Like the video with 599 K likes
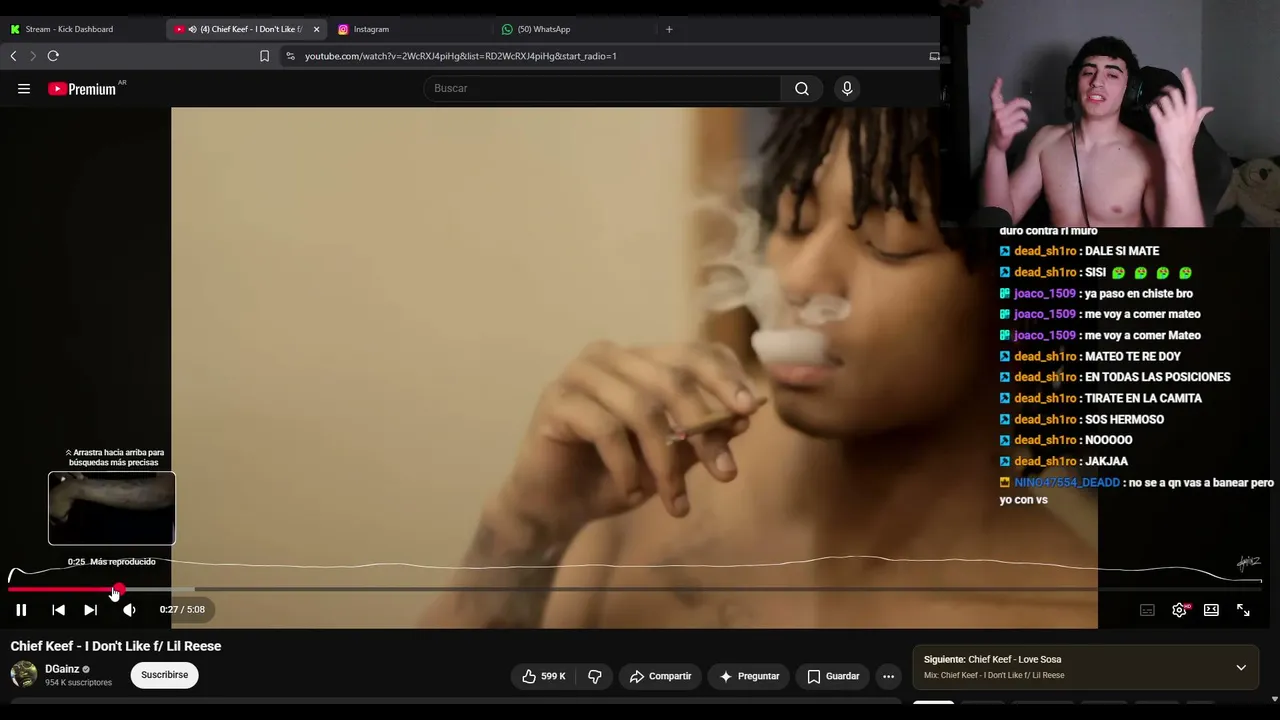This screenshot has width=1280, height=720. [x=543, y=677]
